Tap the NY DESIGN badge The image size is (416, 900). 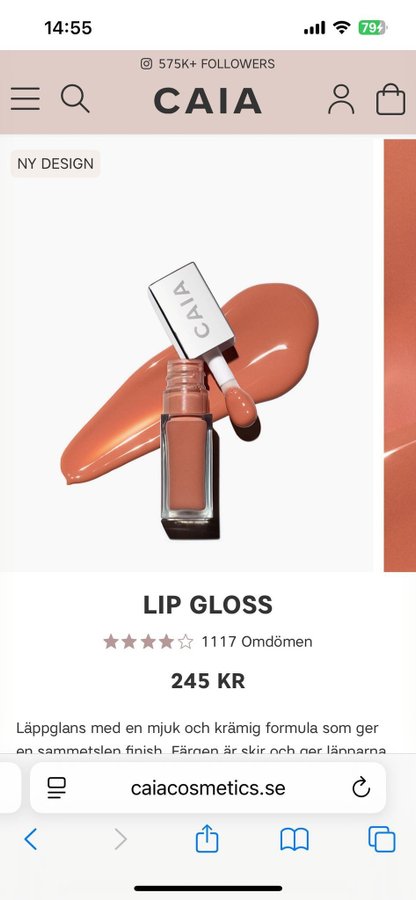pyautogui.click(x=55, y=164)
